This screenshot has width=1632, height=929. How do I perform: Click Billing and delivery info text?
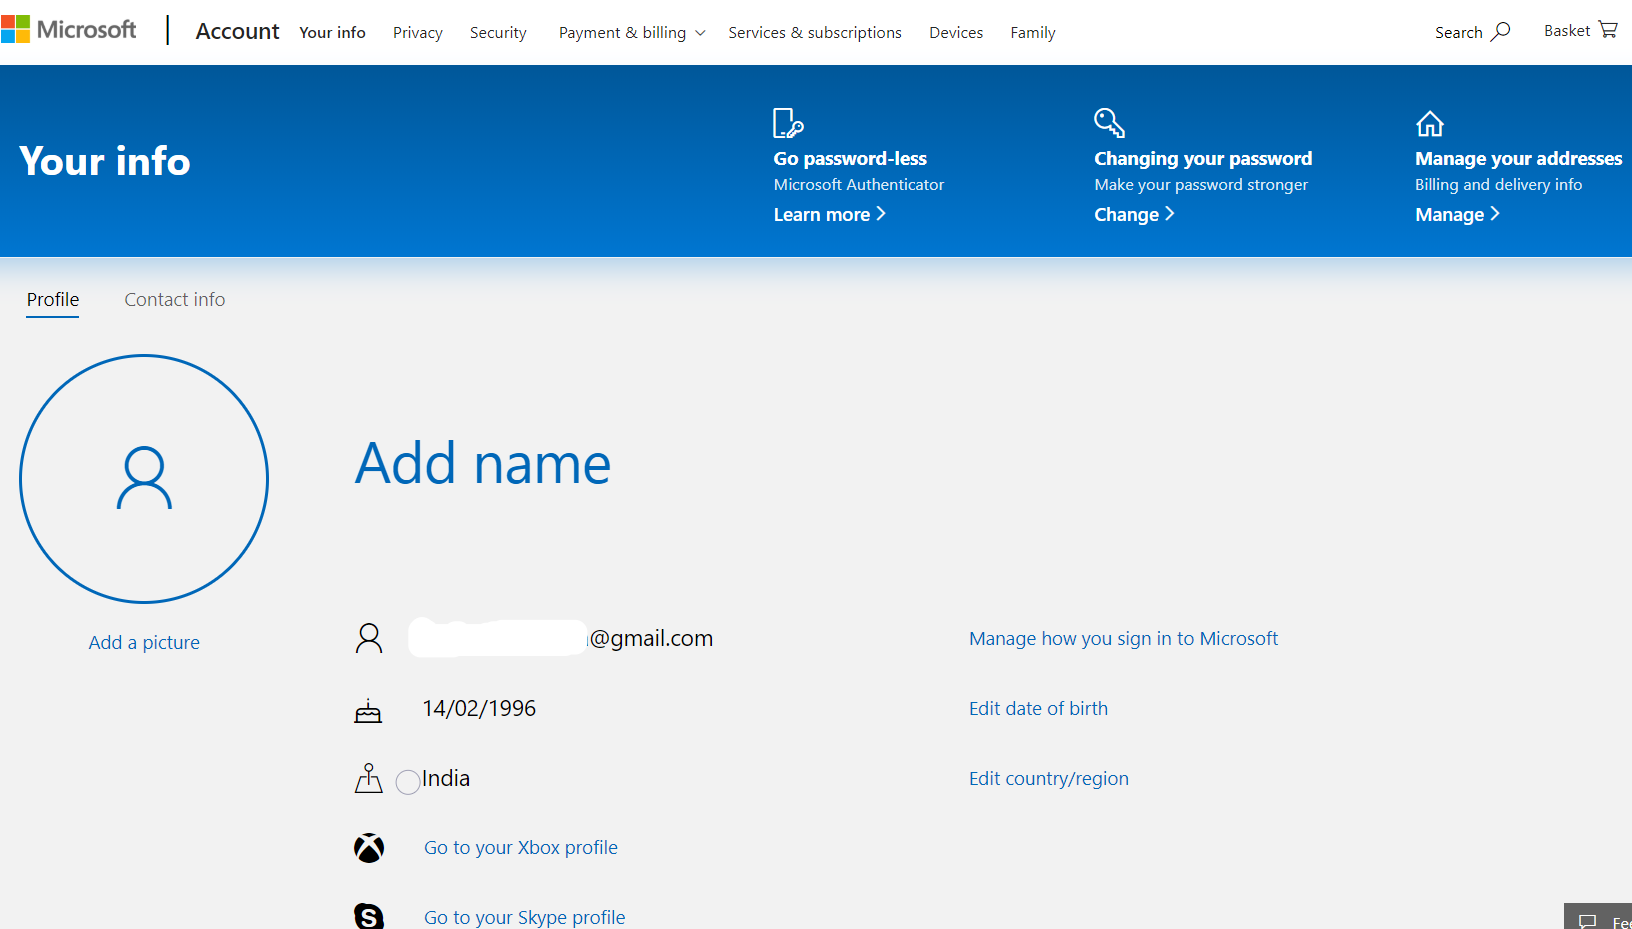(x=1499, y=184)
